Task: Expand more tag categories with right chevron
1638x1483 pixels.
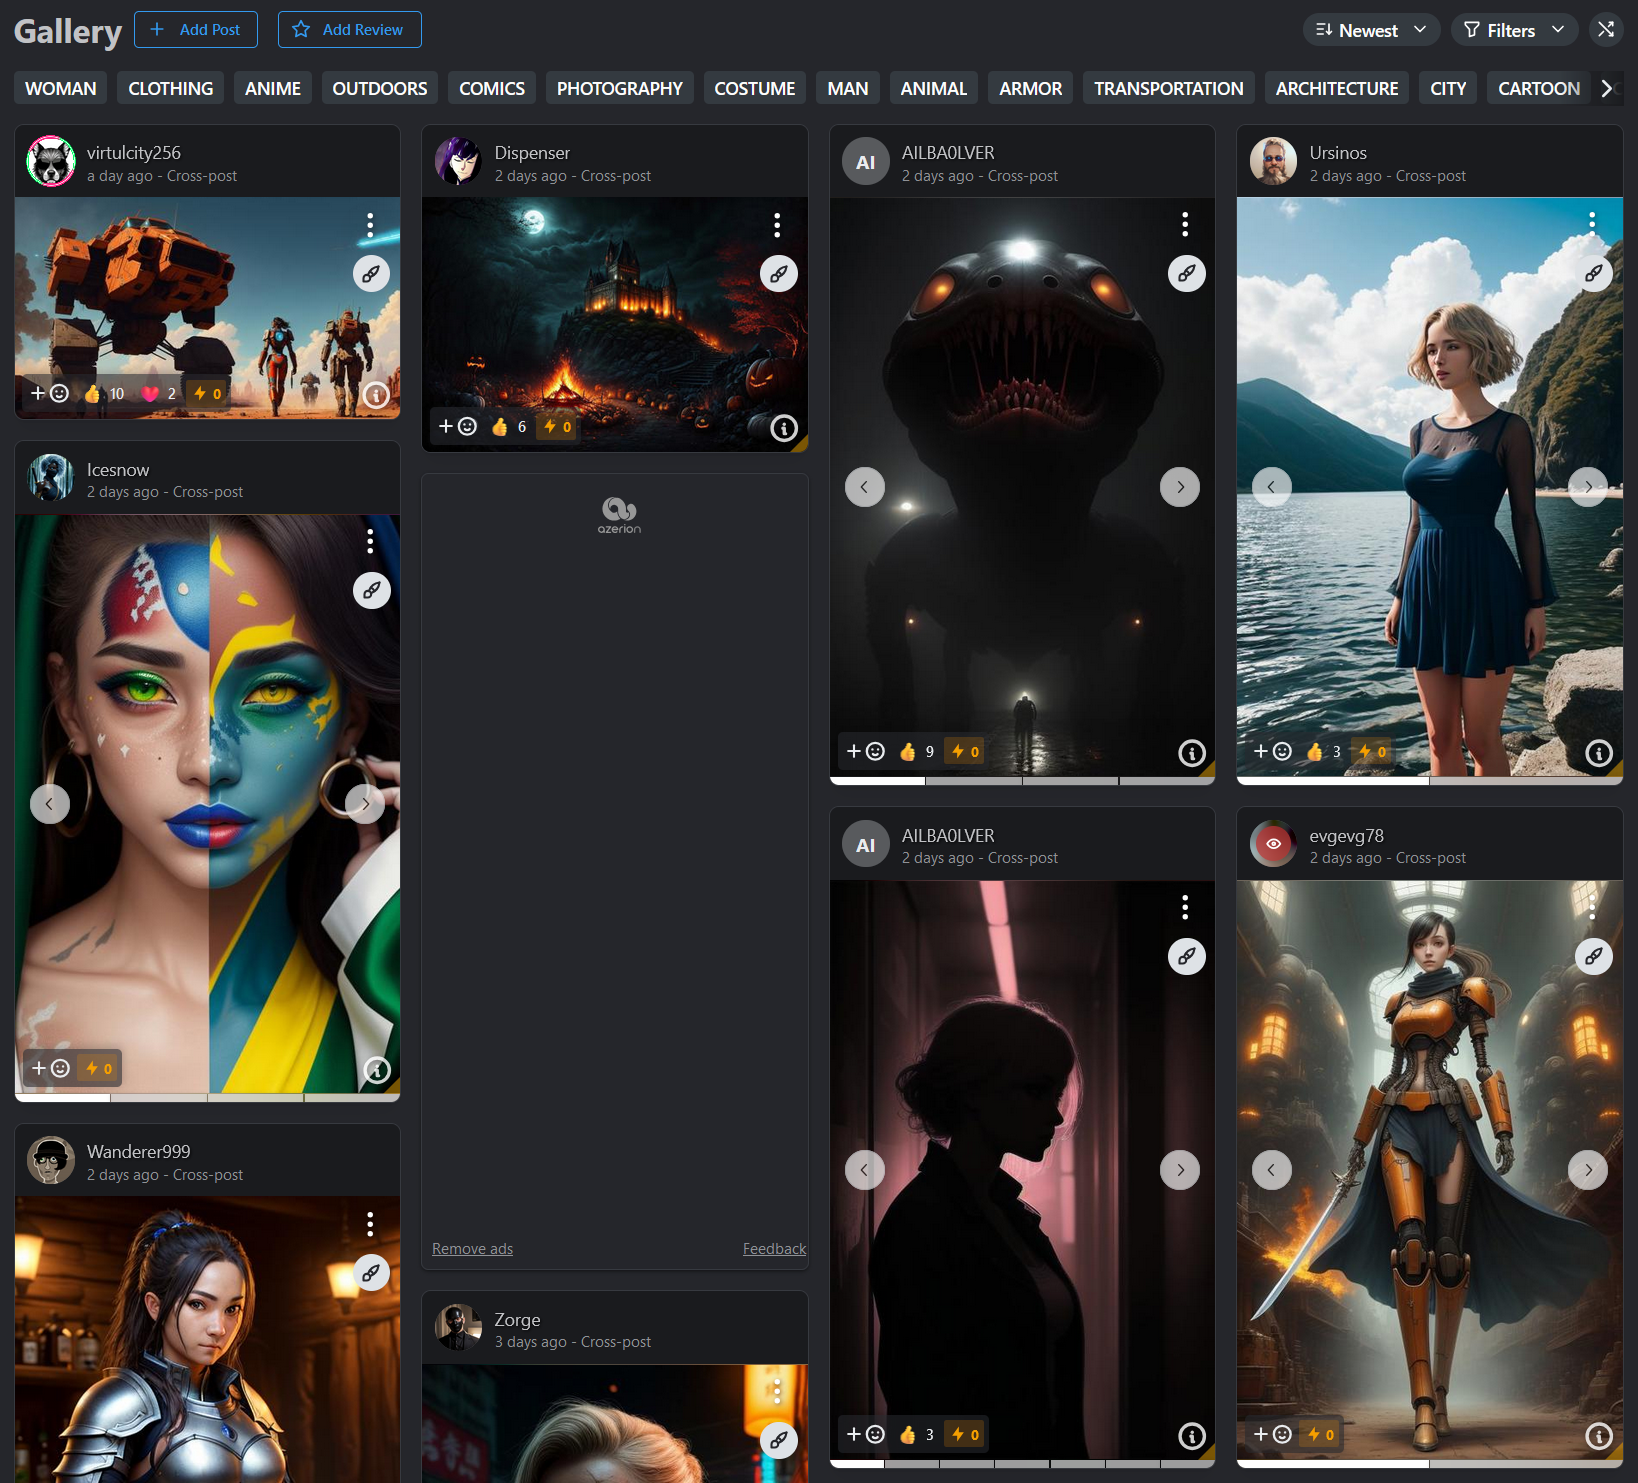Action: pos(1606,88)
